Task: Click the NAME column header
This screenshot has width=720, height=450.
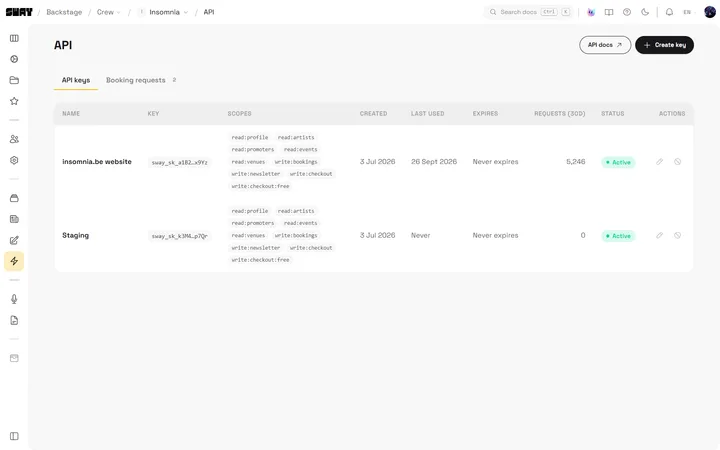Action: [x=71, y=113]
